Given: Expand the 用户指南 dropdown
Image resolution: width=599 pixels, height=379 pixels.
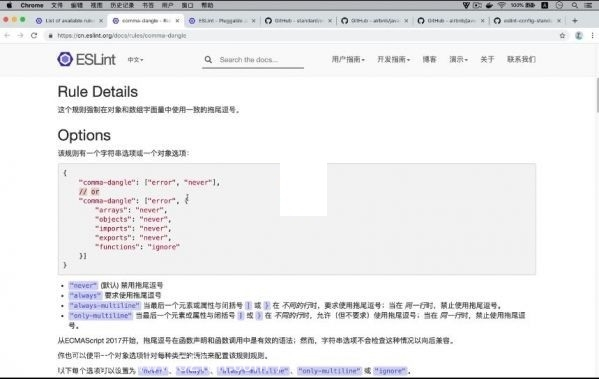Looking at the screenshot, I should 348,59.
